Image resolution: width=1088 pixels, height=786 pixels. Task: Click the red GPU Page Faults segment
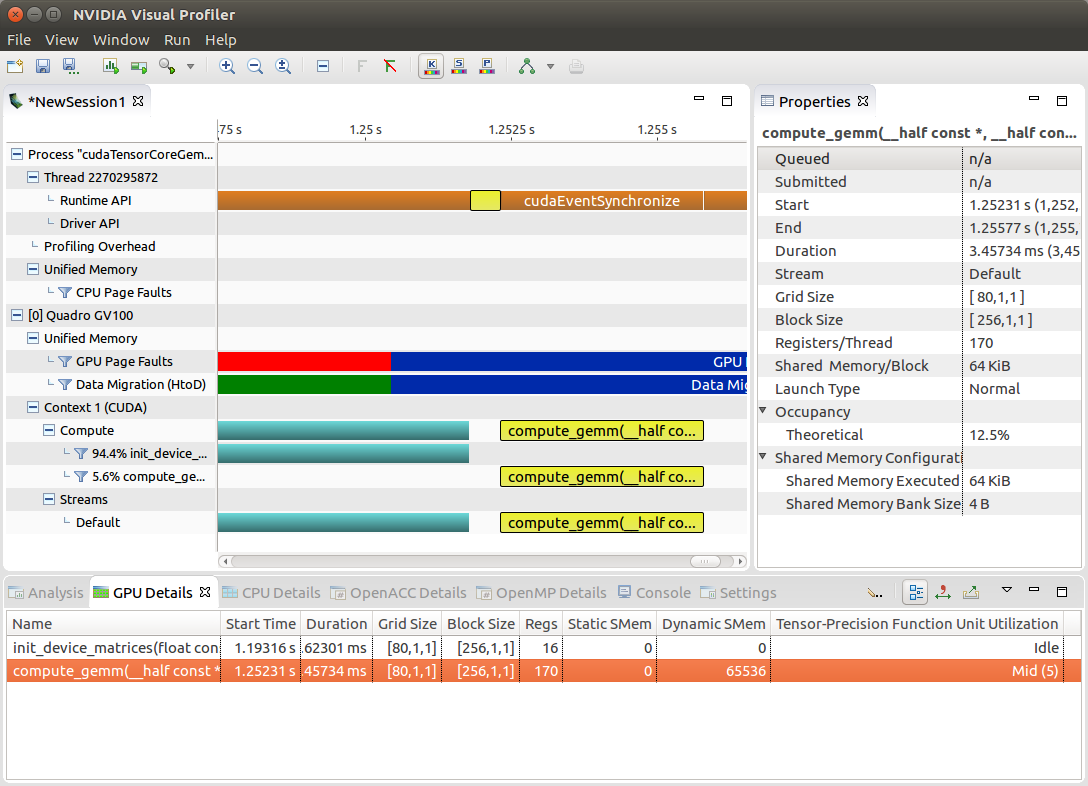click(x=304, y=361)
